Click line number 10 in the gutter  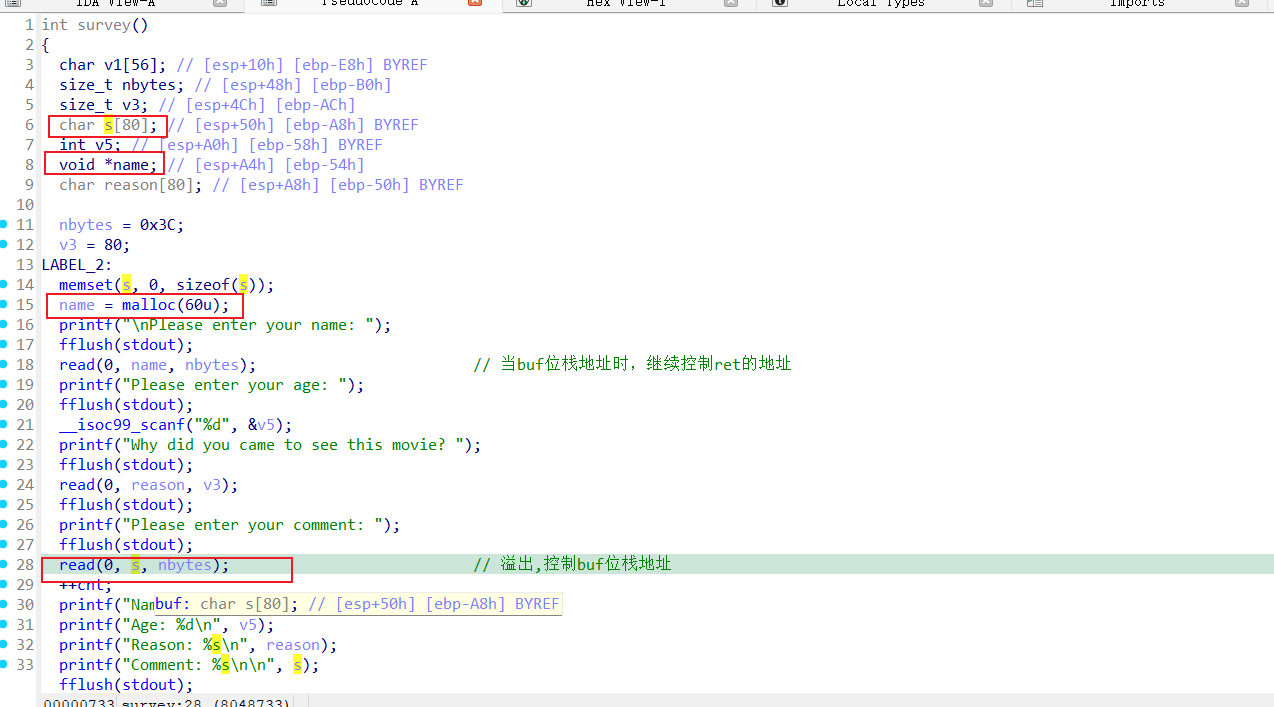[x=24, y=205]
